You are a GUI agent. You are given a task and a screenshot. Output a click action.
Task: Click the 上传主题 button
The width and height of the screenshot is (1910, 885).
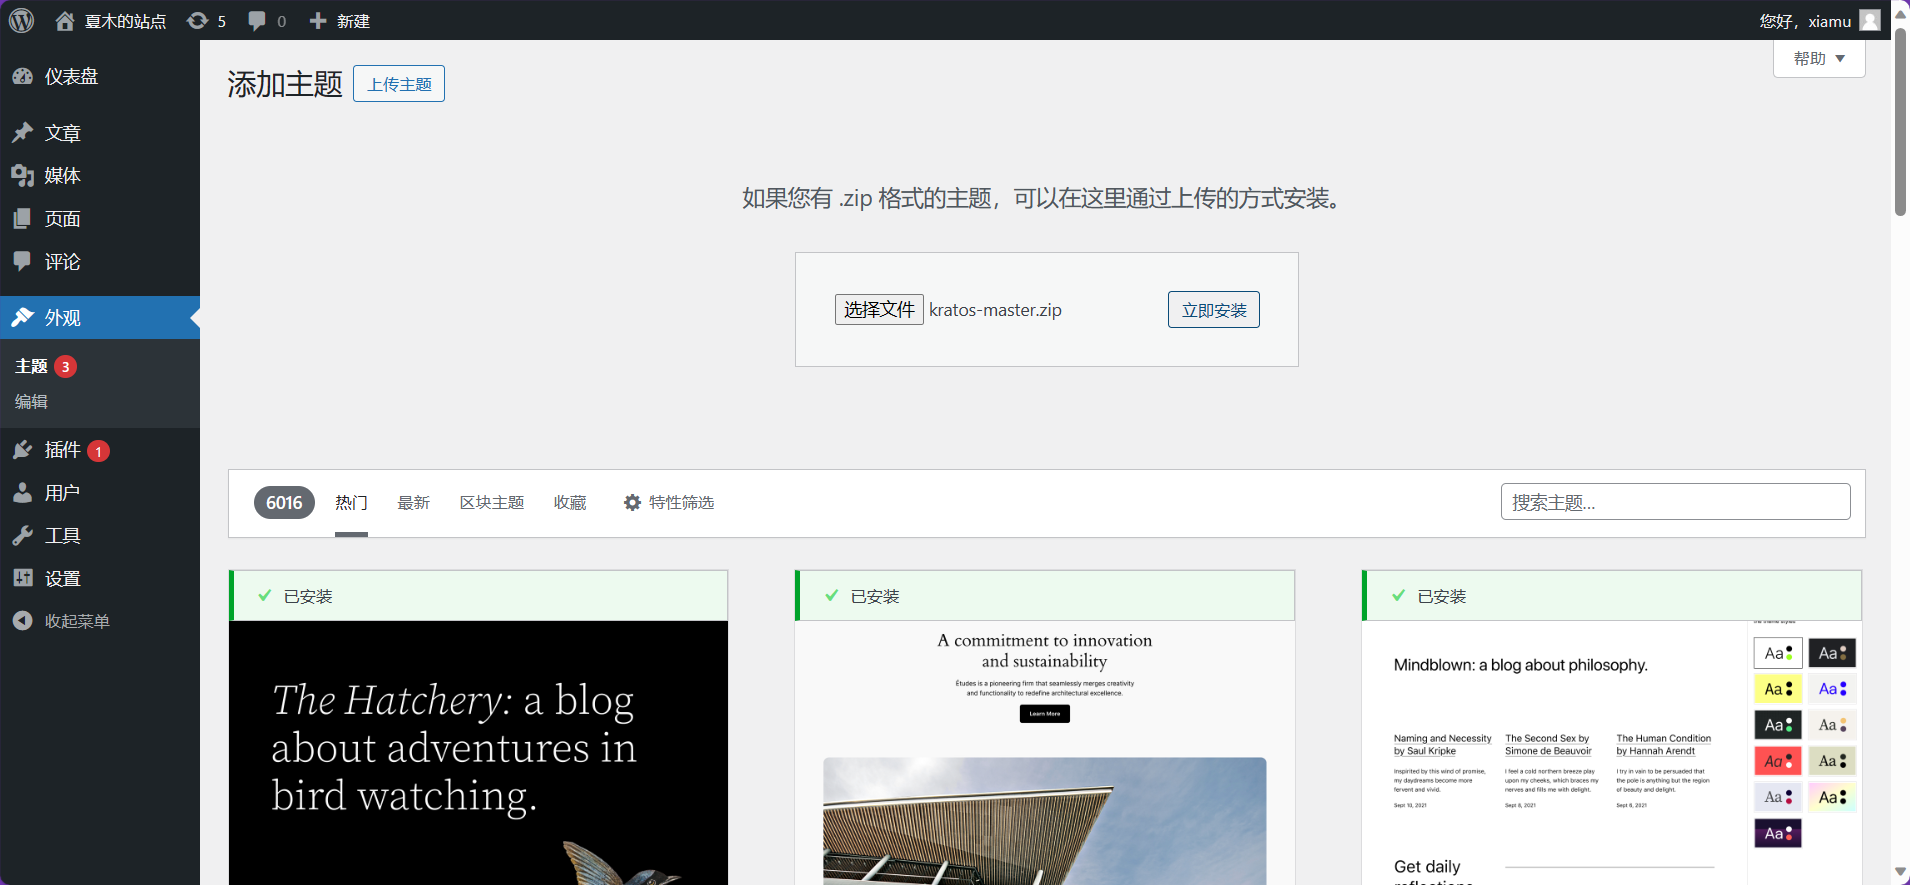coord(399,84)
